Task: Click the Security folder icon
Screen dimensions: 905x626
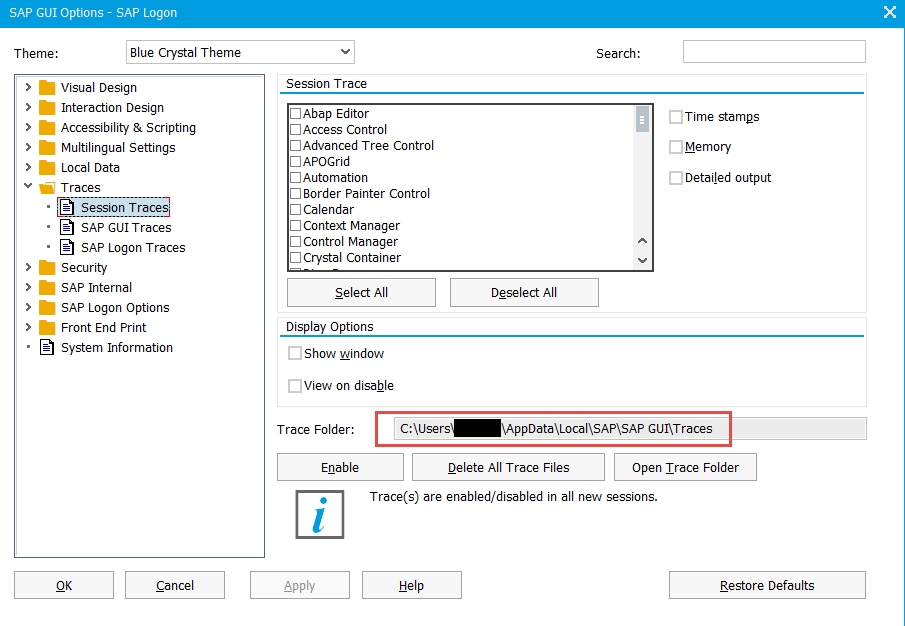Action: pos(47,268)
